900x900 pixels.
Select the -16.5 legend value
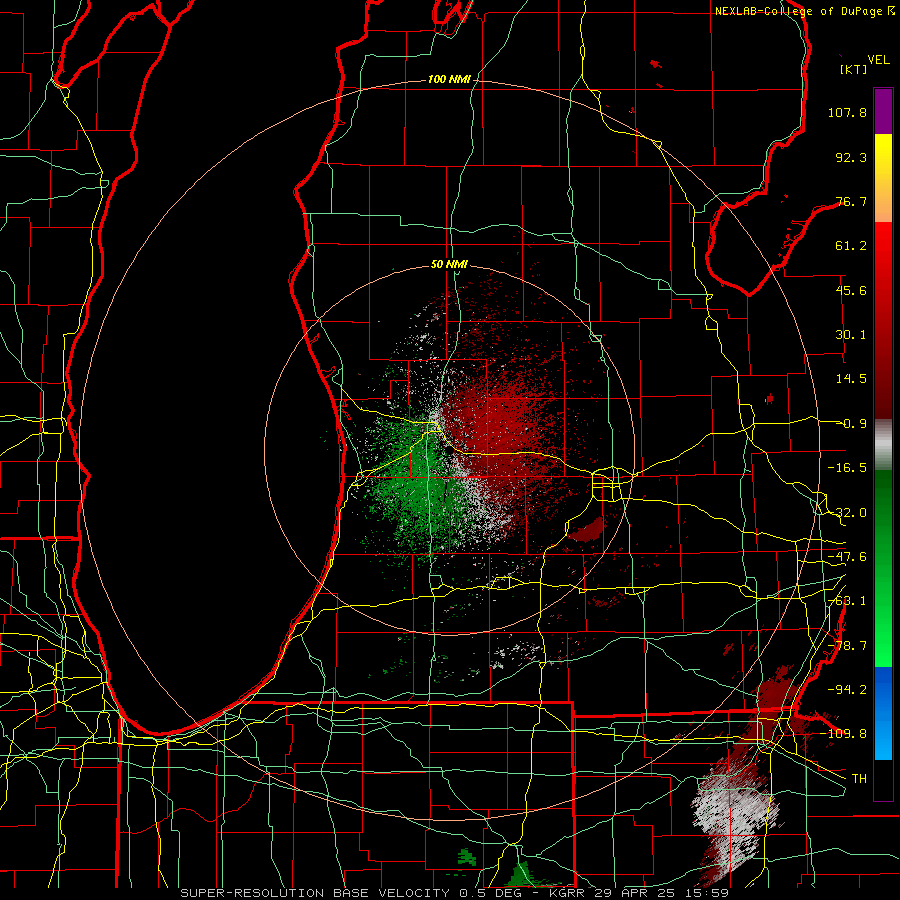847,468
